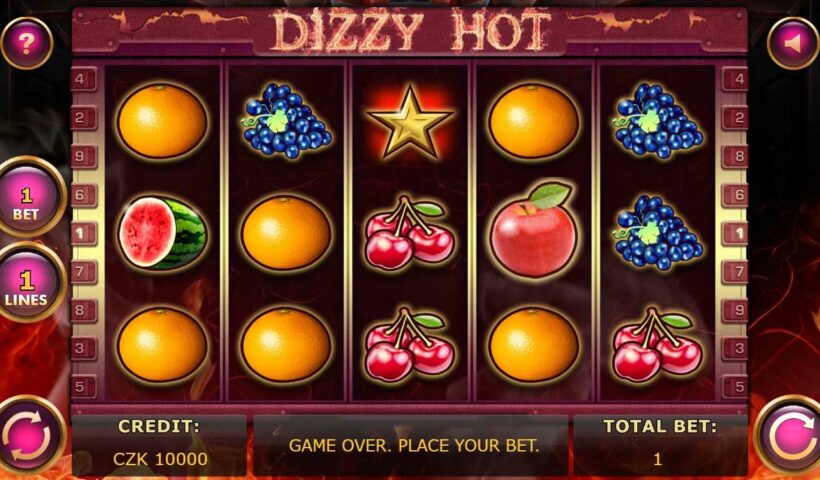Click the CREDIT CZK 10000 display
The height and width of the screenshot is (480, 820).
click(x=160, y=444)
